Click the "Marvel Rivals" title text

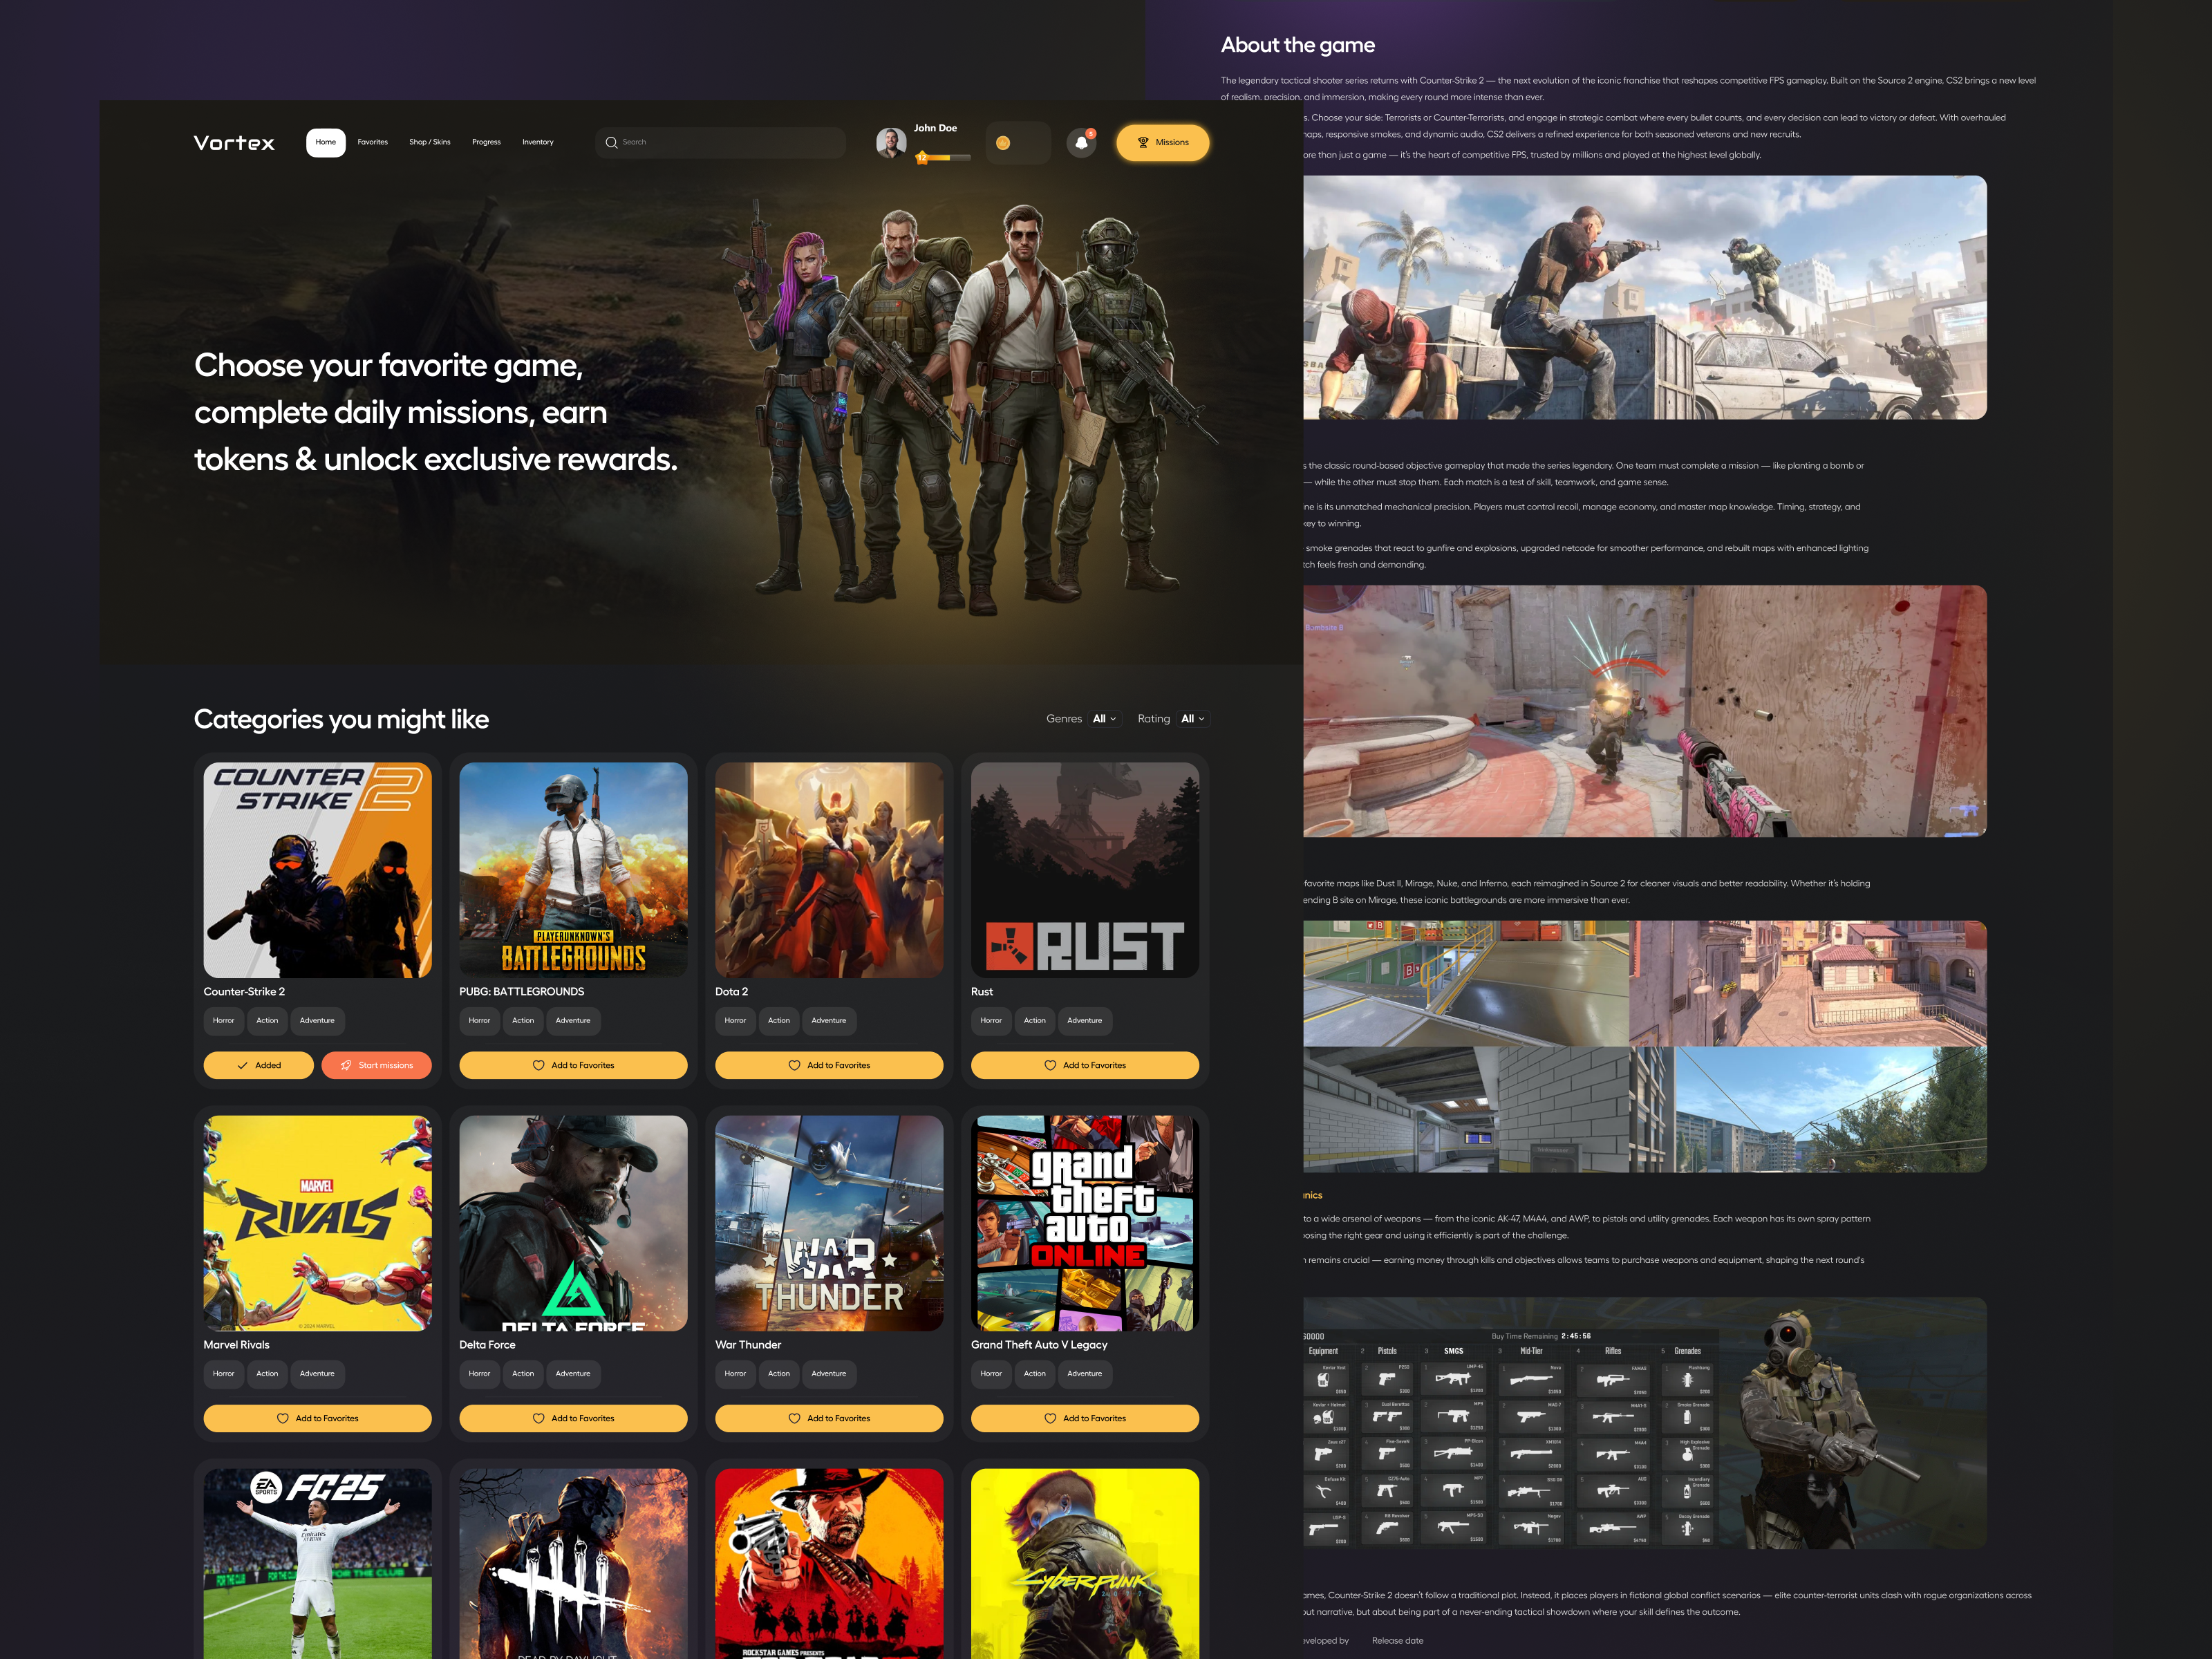[237, 1345]
